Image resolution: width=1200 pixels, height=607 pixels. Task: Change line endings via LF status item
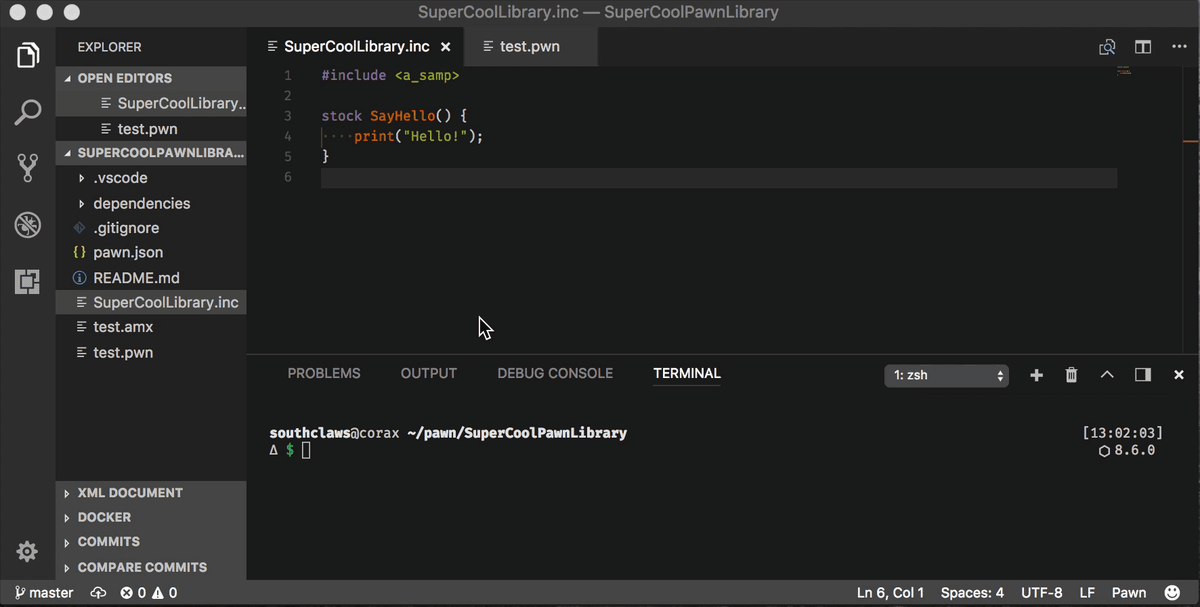tap(1087, 593)
